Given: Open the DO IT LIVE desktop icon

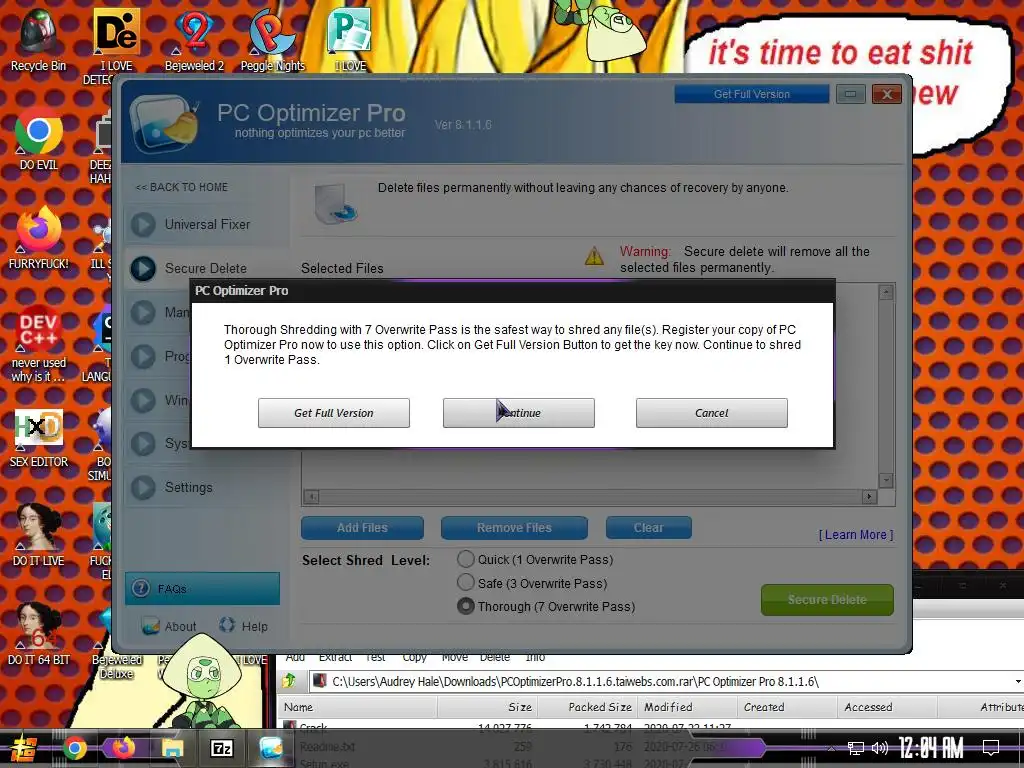Looking at the screenshot, I should click(39, 534).
